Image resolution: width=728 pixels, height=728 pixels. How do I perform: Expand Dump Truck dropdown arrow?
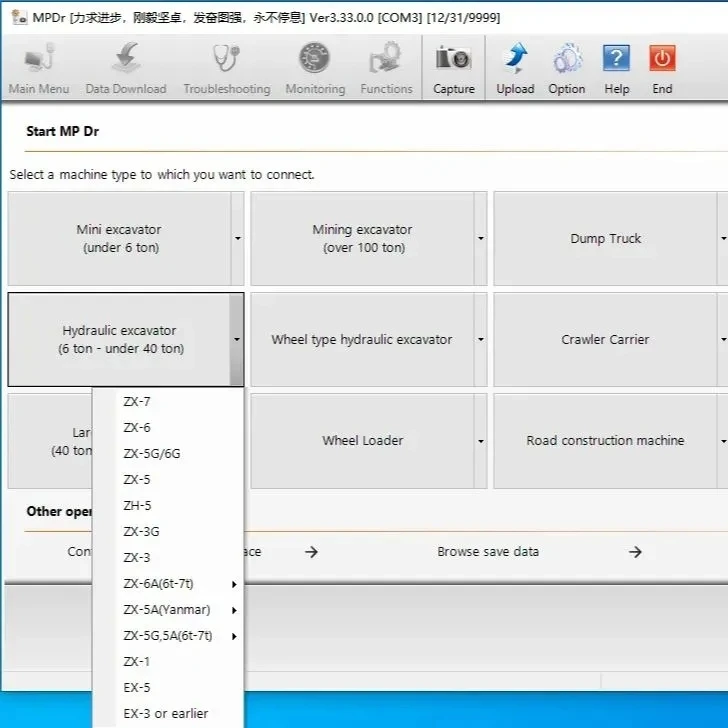click(723, 238)
